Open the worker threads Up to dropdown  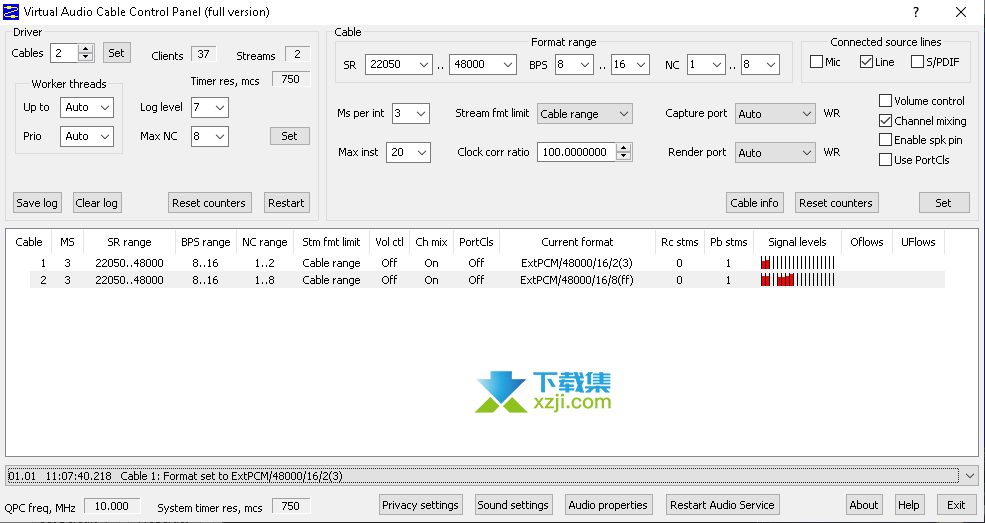click(87, 107)
